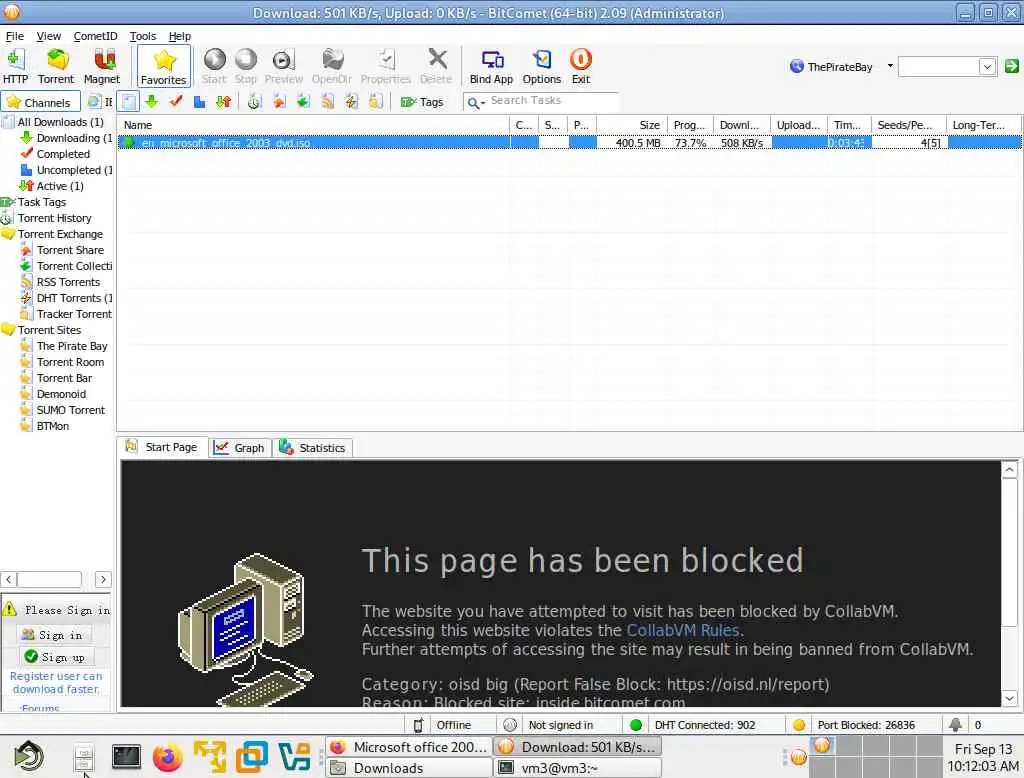The image size is (1024, 778).
Task: Open the File menu
Action: point(14,36)
